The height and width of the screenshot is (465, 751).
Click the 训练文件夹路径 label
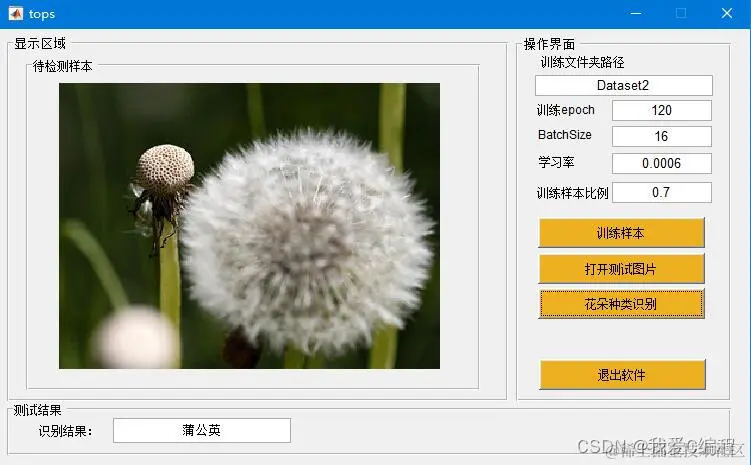coord(582,62)
